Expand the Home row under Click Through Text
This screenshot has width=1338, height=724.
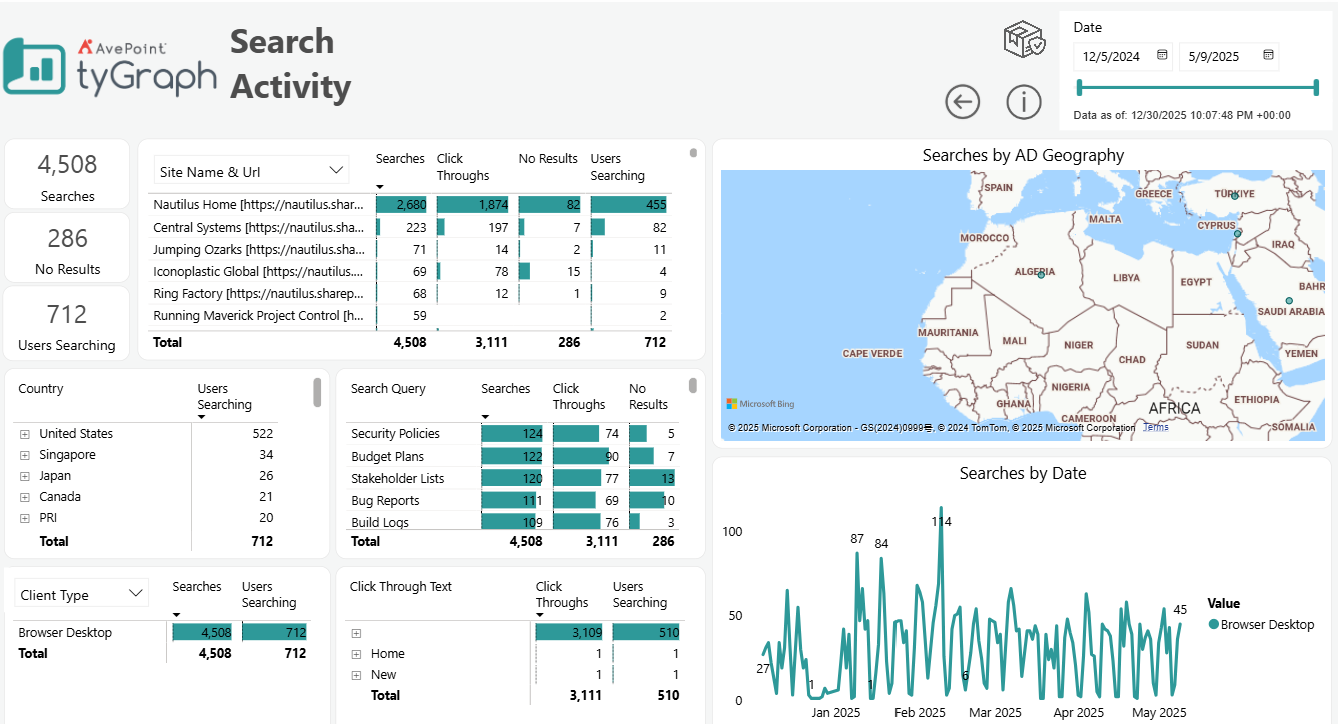[356, 653]
